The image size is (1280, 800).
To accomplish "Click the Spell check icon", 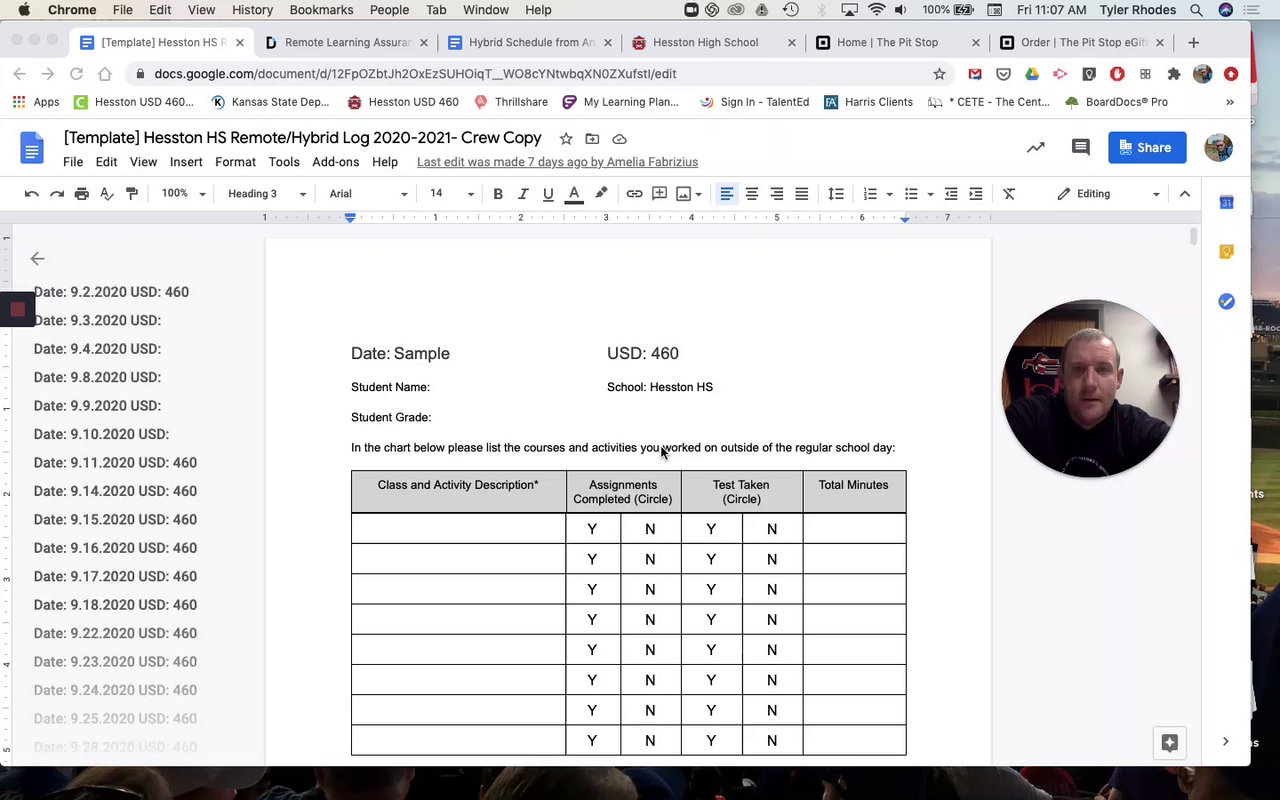I will [107, 194].
